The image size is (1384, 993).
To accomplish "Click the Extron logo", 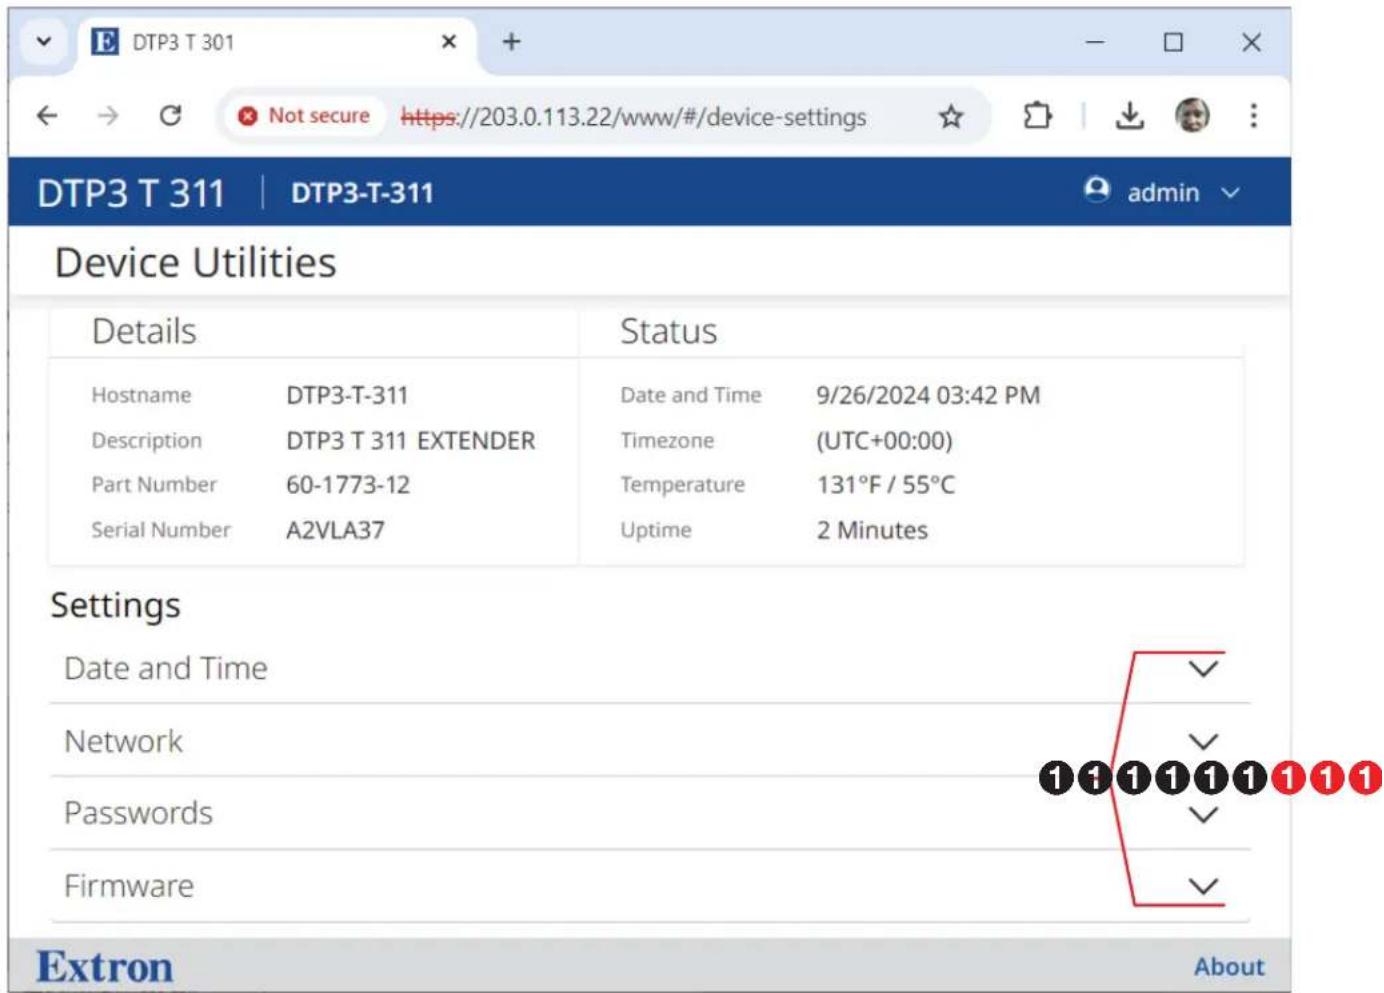I will [x=105, y=967].
